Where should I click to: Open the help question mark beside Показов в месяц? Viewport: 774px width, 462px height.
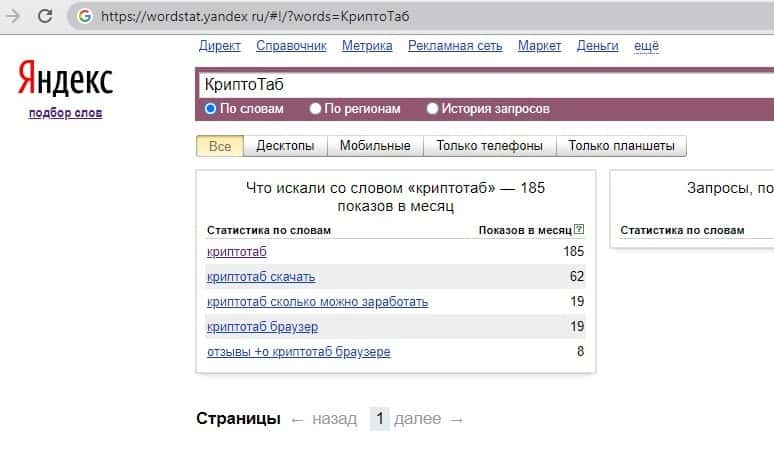coord(579,230)
